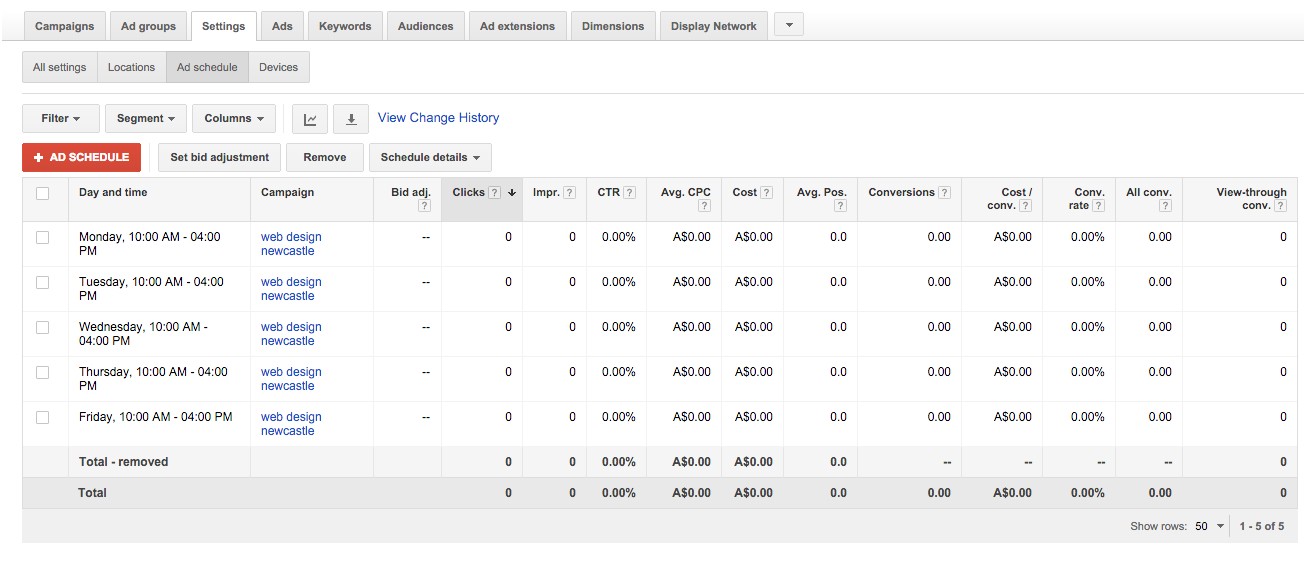Select the Settings tab
This screenshot has height=567, width=1304.
pos(223,26)
